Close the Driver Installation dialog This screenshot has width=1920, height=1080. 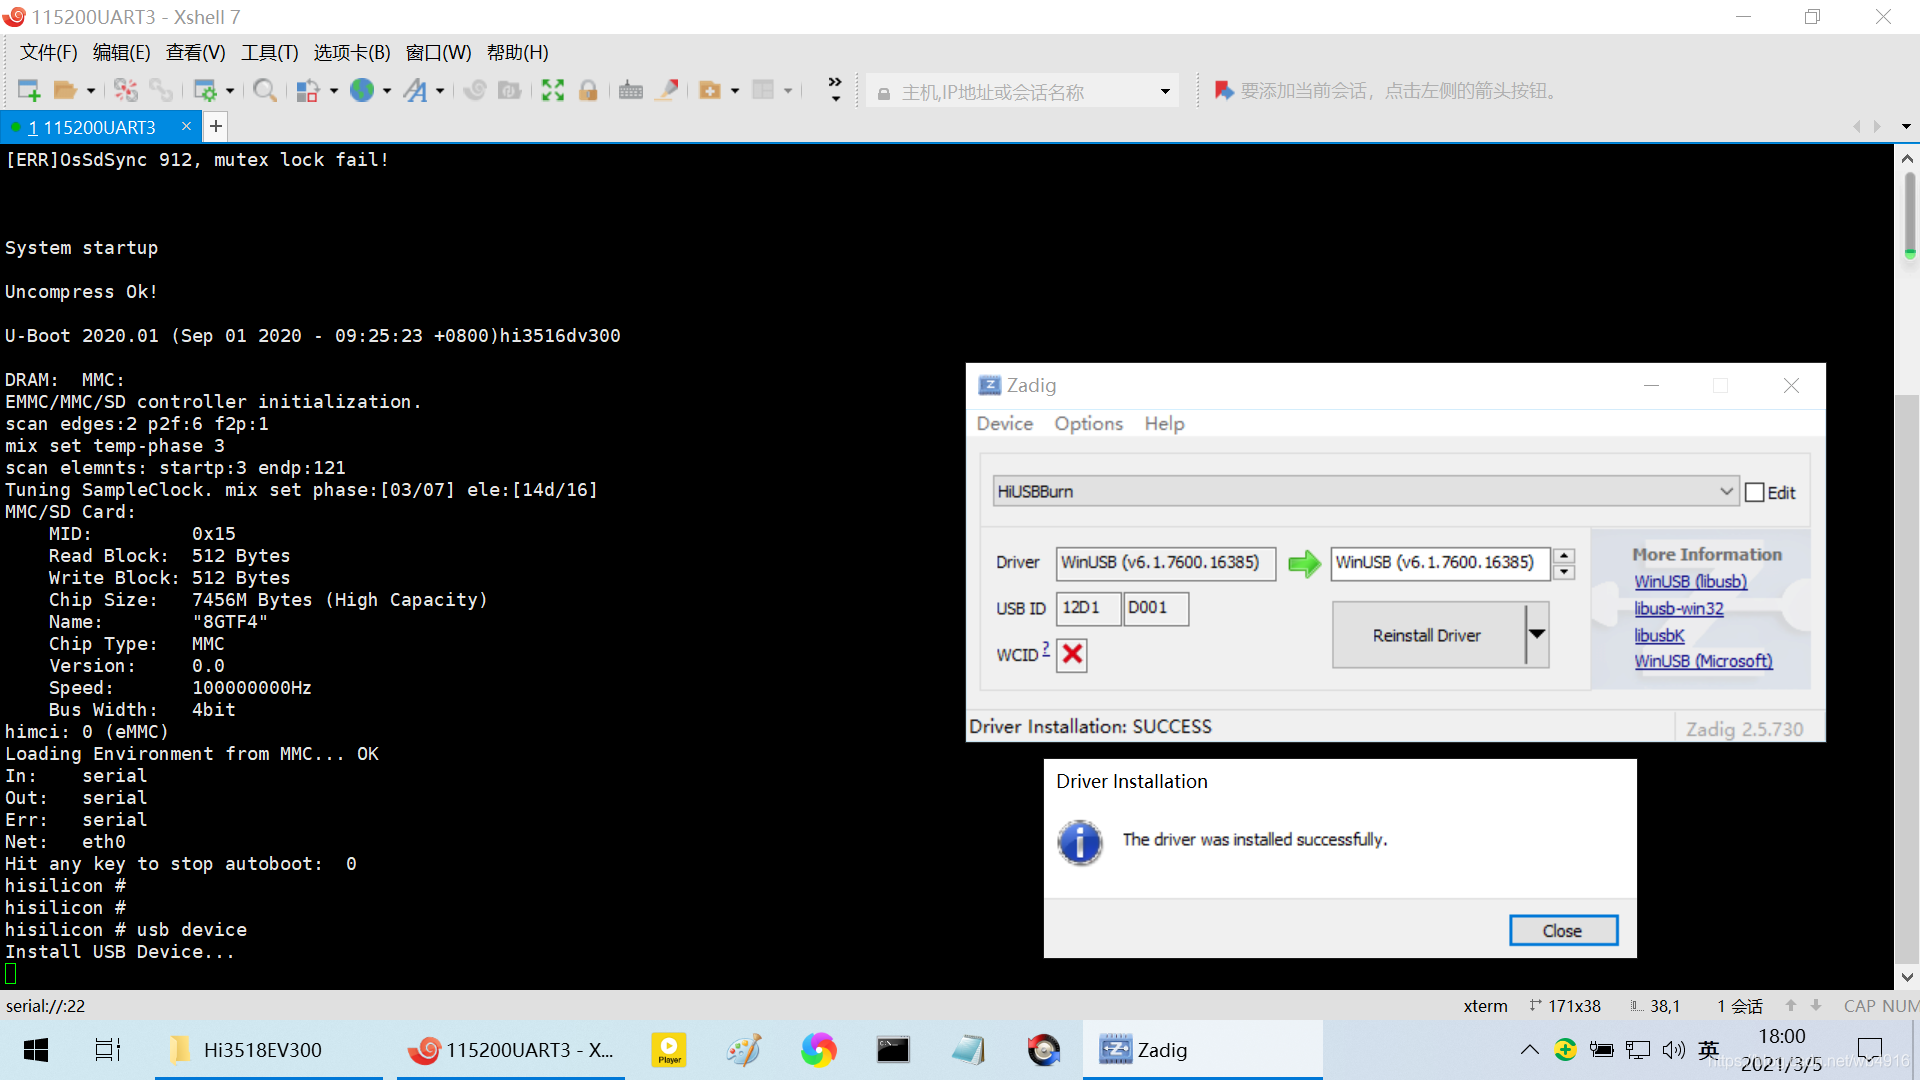pyautogui.click(x=1562, y=931)
